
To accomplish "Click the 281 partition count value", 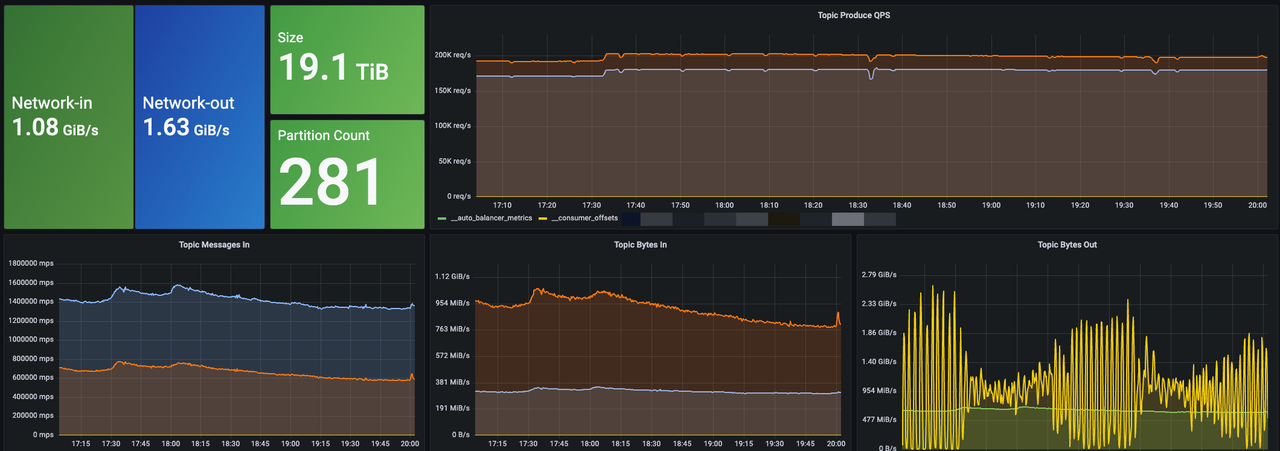I will coord(331,182).
